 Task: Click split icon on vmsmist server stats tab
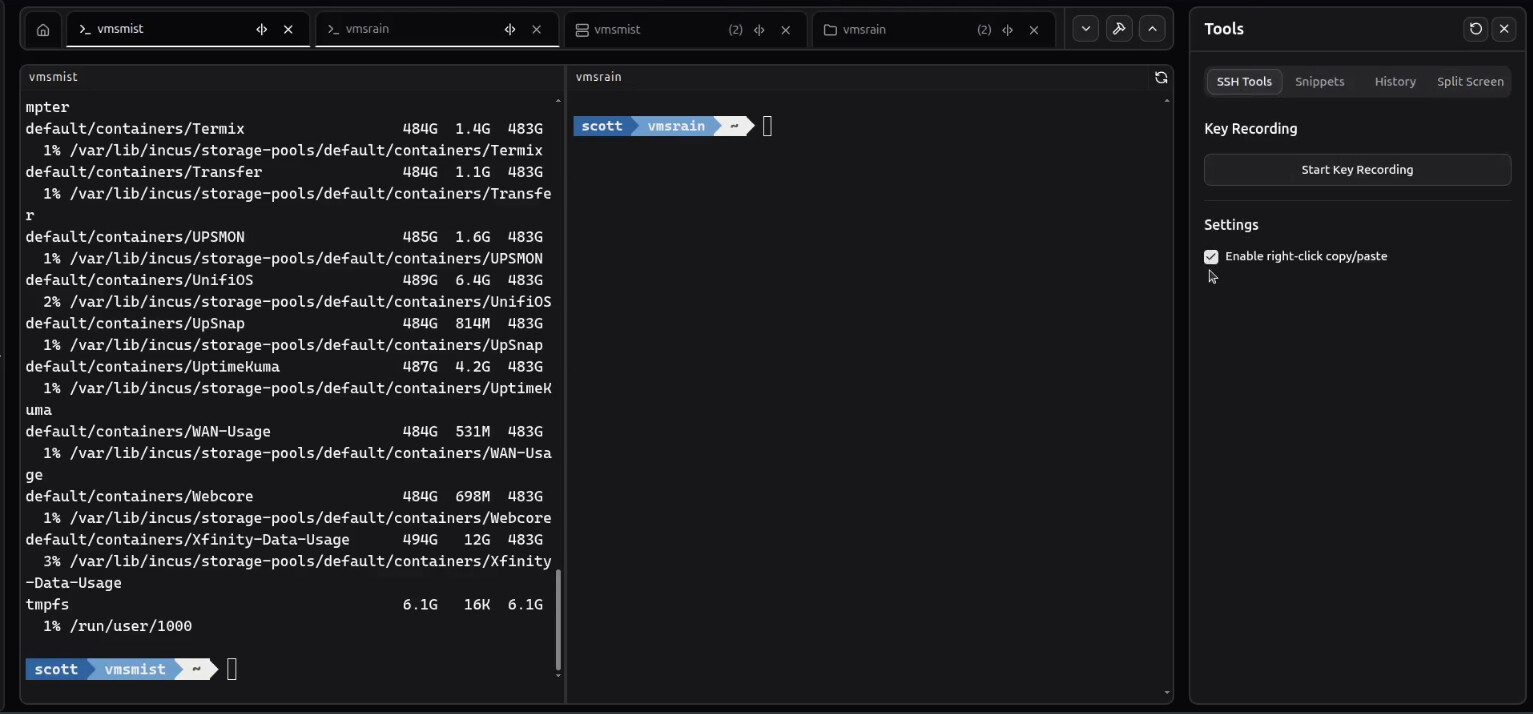click(x=759, y=30)
